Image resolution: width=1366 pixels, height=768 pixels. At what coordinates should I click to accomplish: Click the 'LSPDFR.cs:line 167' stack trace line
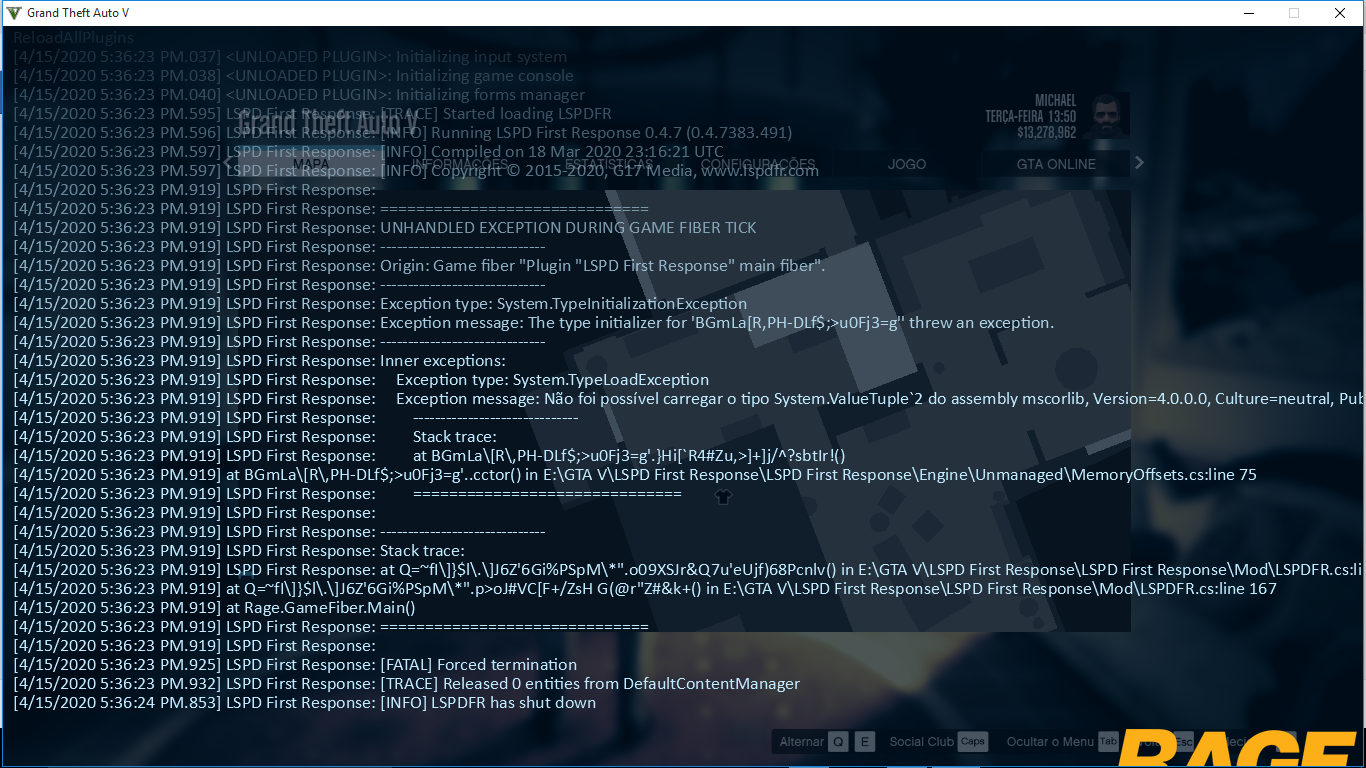point(645,589)
